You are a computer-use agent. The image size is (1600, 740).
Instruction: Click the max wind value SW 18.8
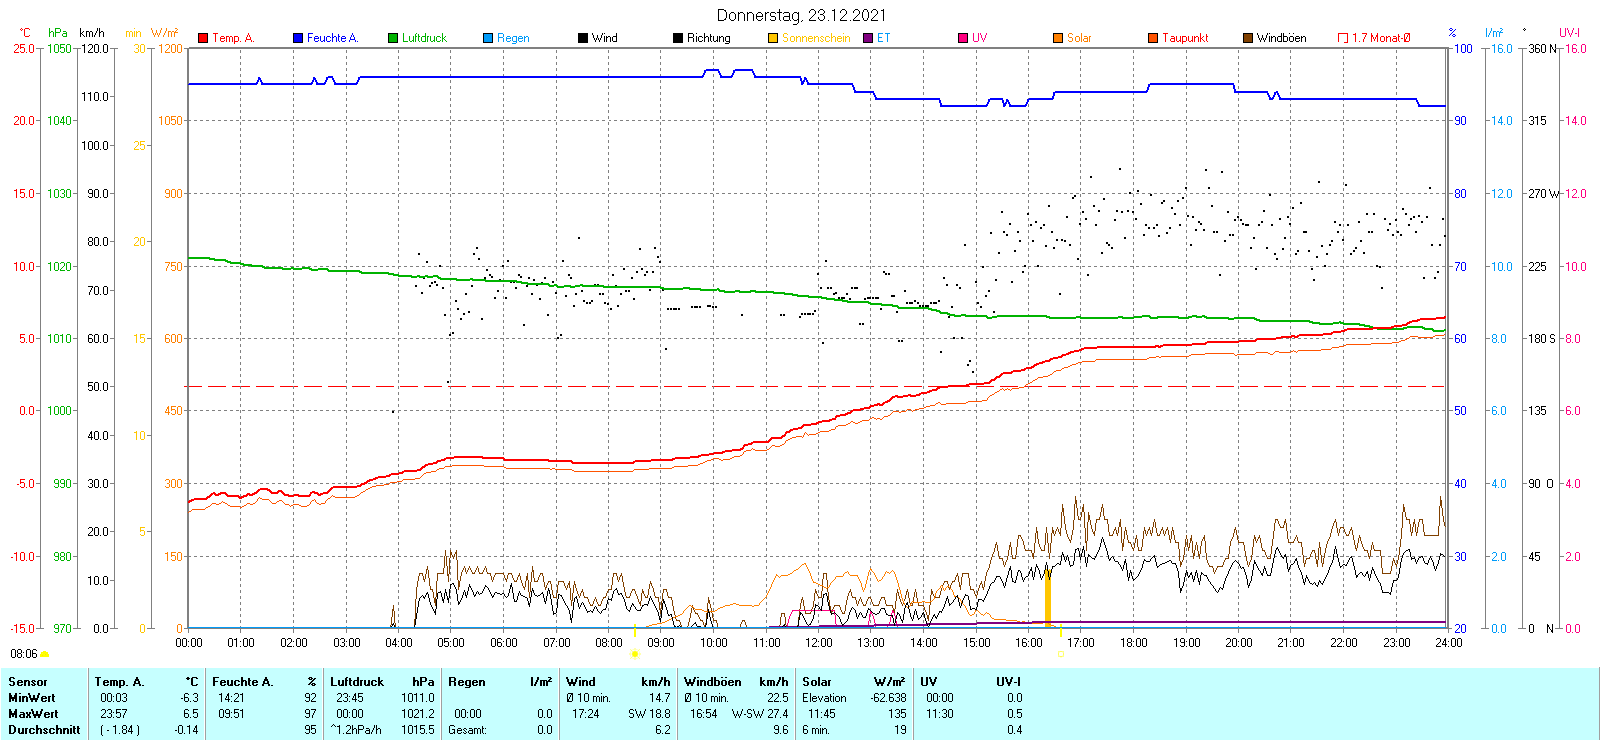point(649,714)
